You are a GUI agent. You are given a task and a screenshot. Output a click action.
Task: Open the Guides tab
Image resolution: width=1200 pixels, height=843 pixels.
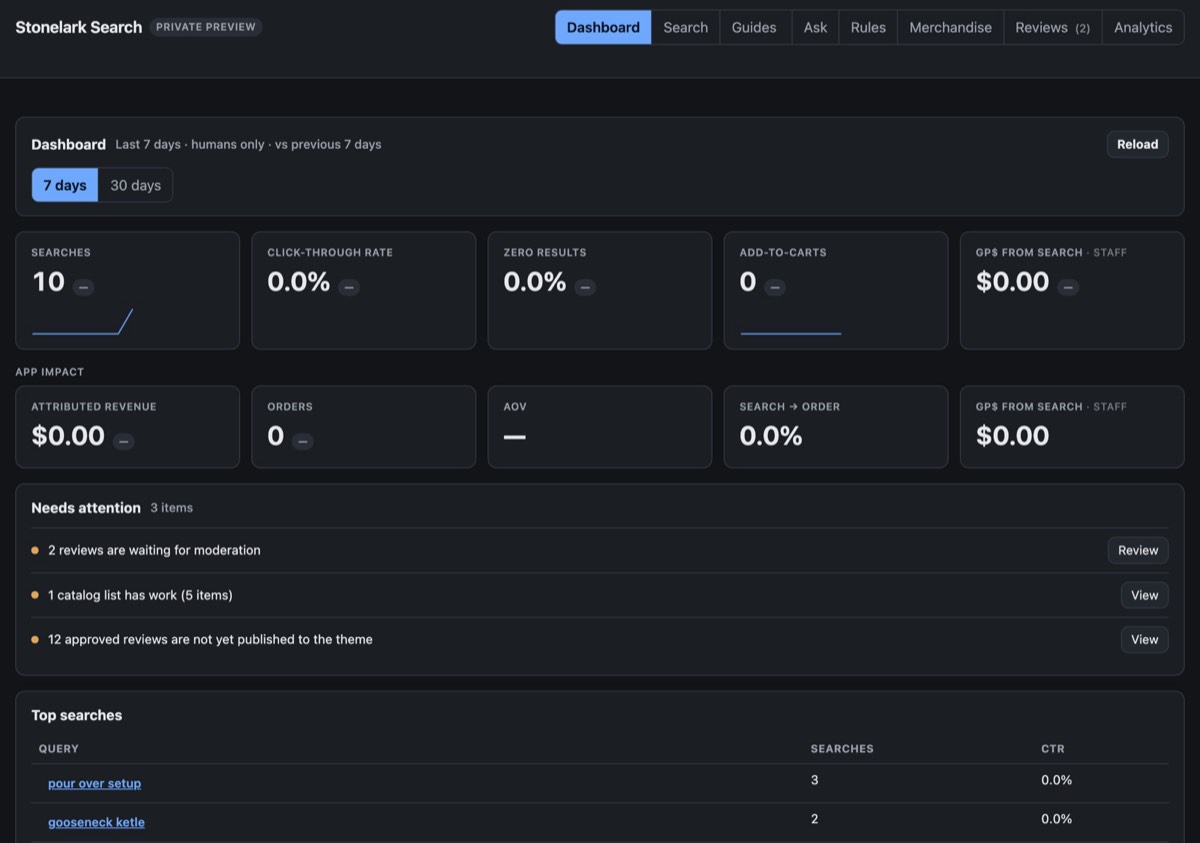point(754,27)
